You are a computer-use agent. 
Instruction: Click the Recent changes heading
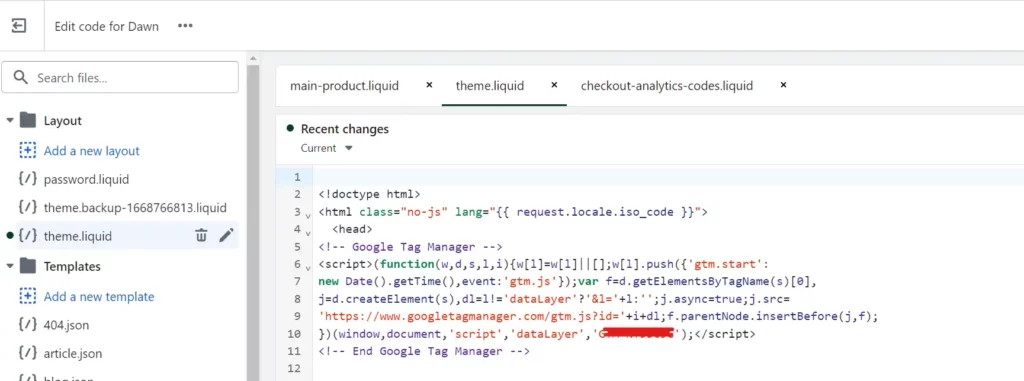[x=345, y=129]
